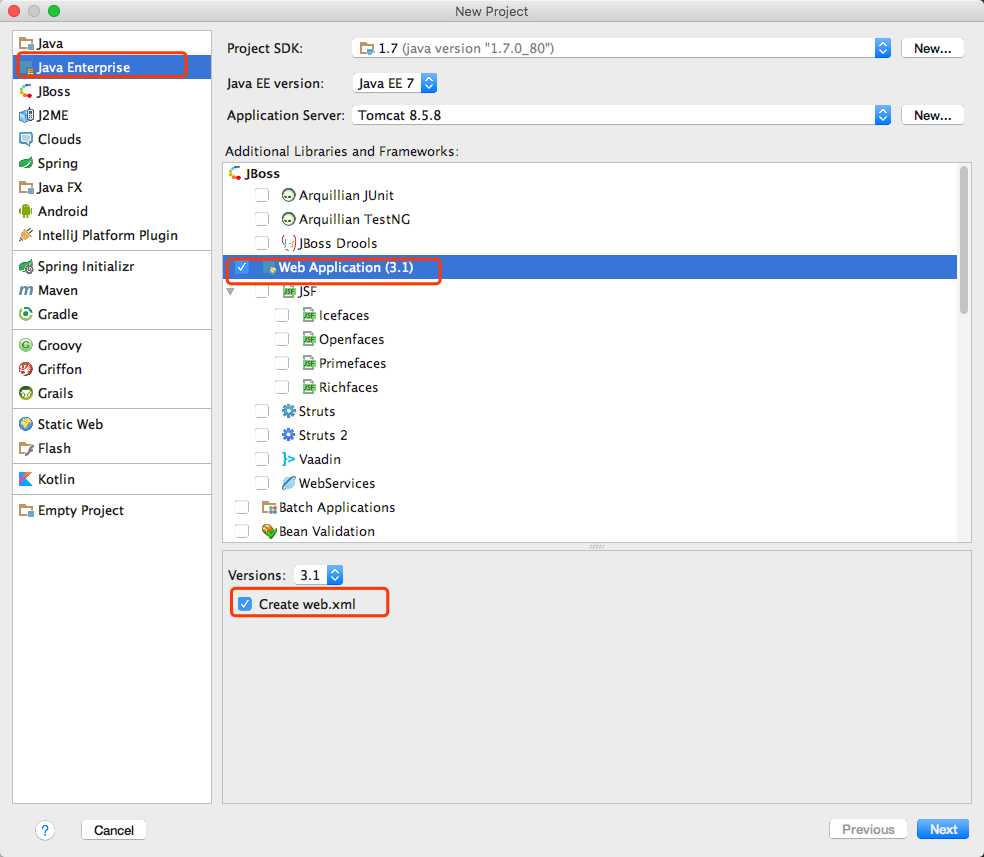Image resolution: width=984 pixels, height=857 pixels.
Task: Click the Vaadin icon
Action: click(288, 459)
